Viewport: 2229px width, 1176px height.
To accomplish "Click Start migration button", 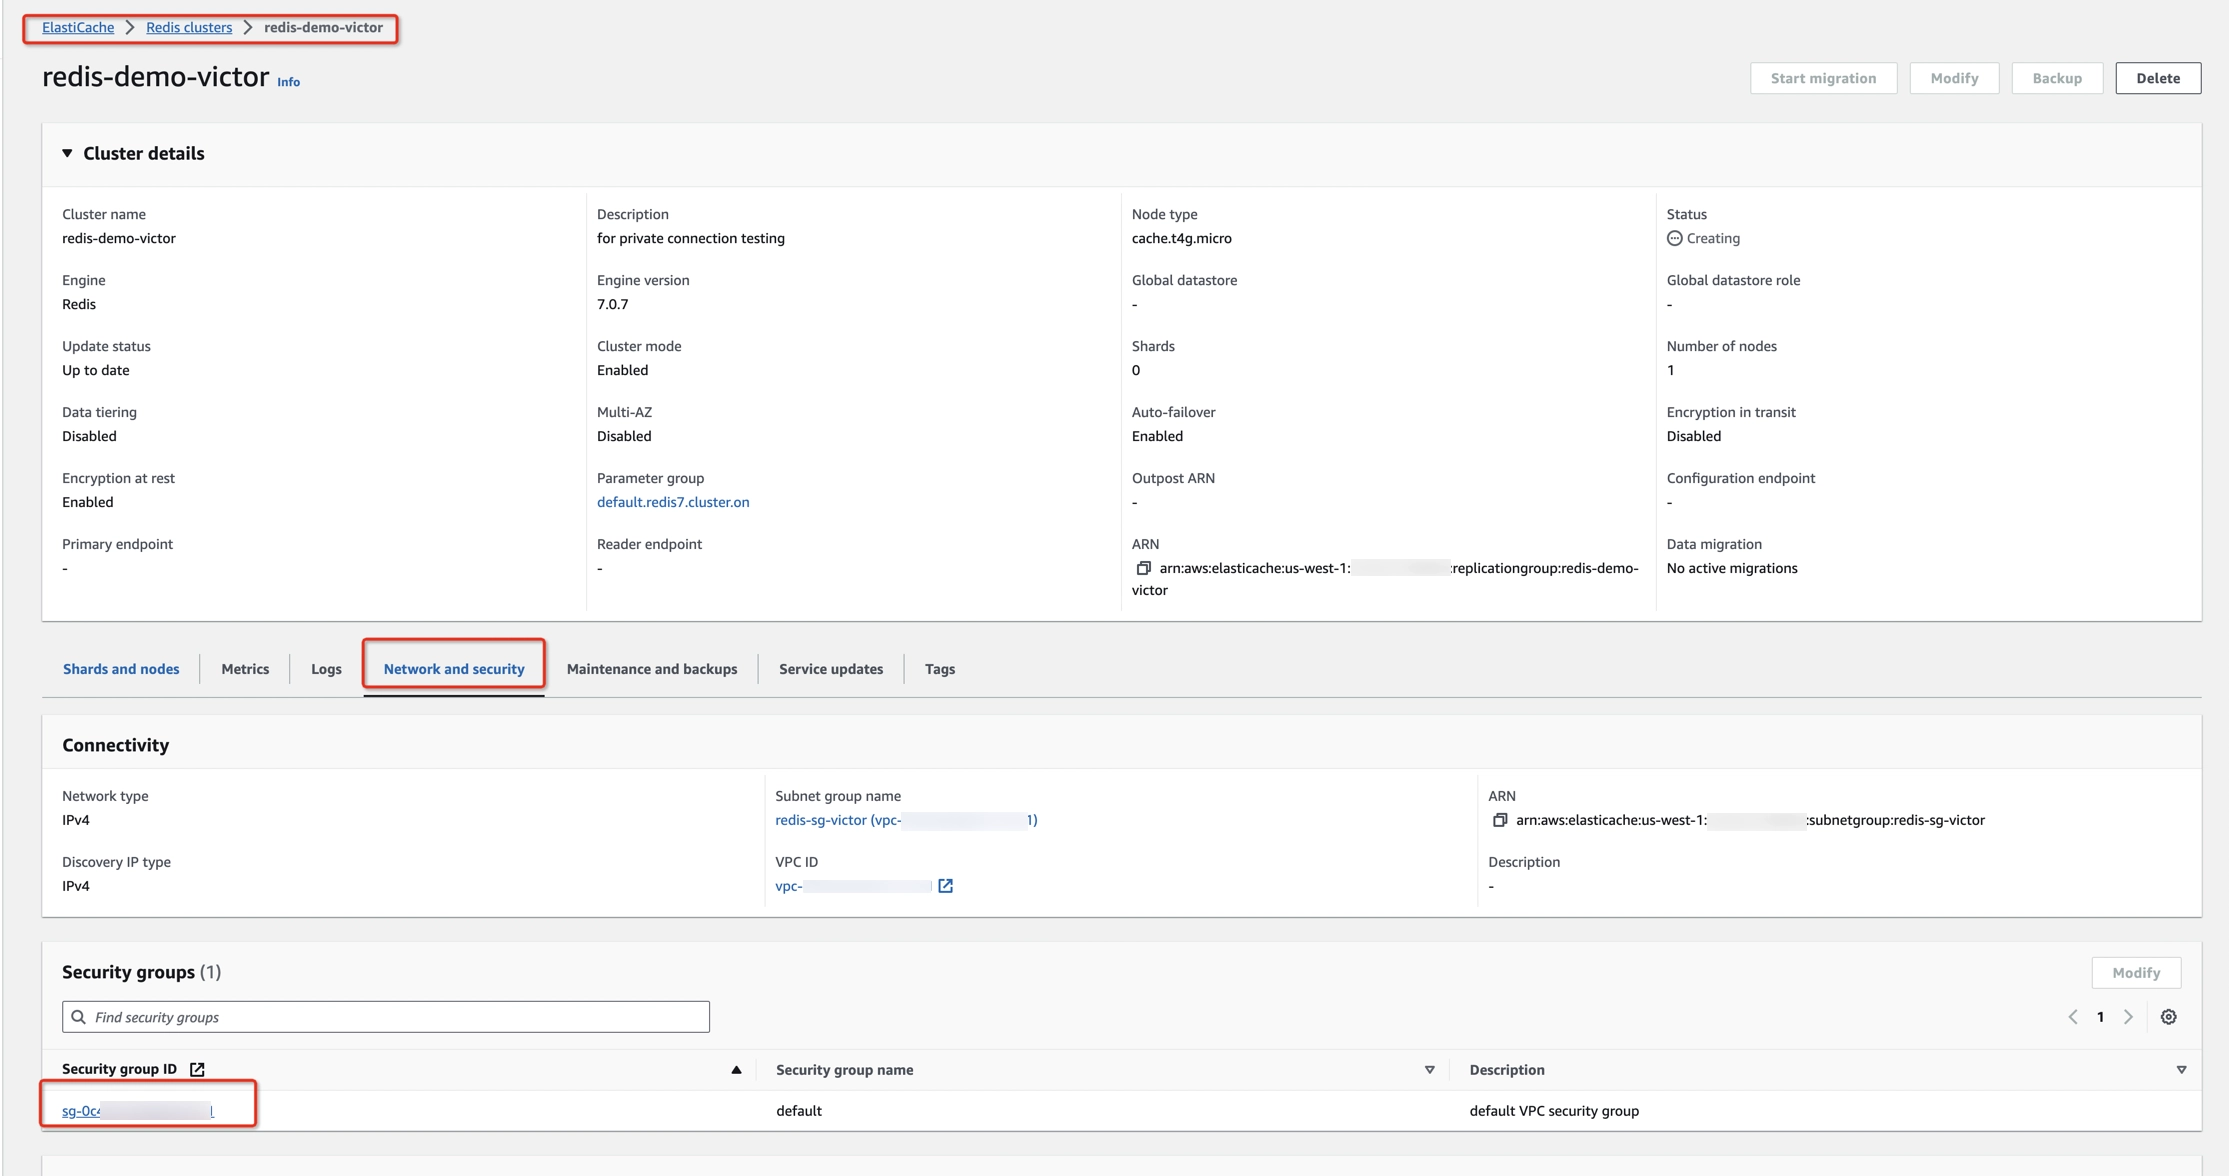I will [1823, 78].
